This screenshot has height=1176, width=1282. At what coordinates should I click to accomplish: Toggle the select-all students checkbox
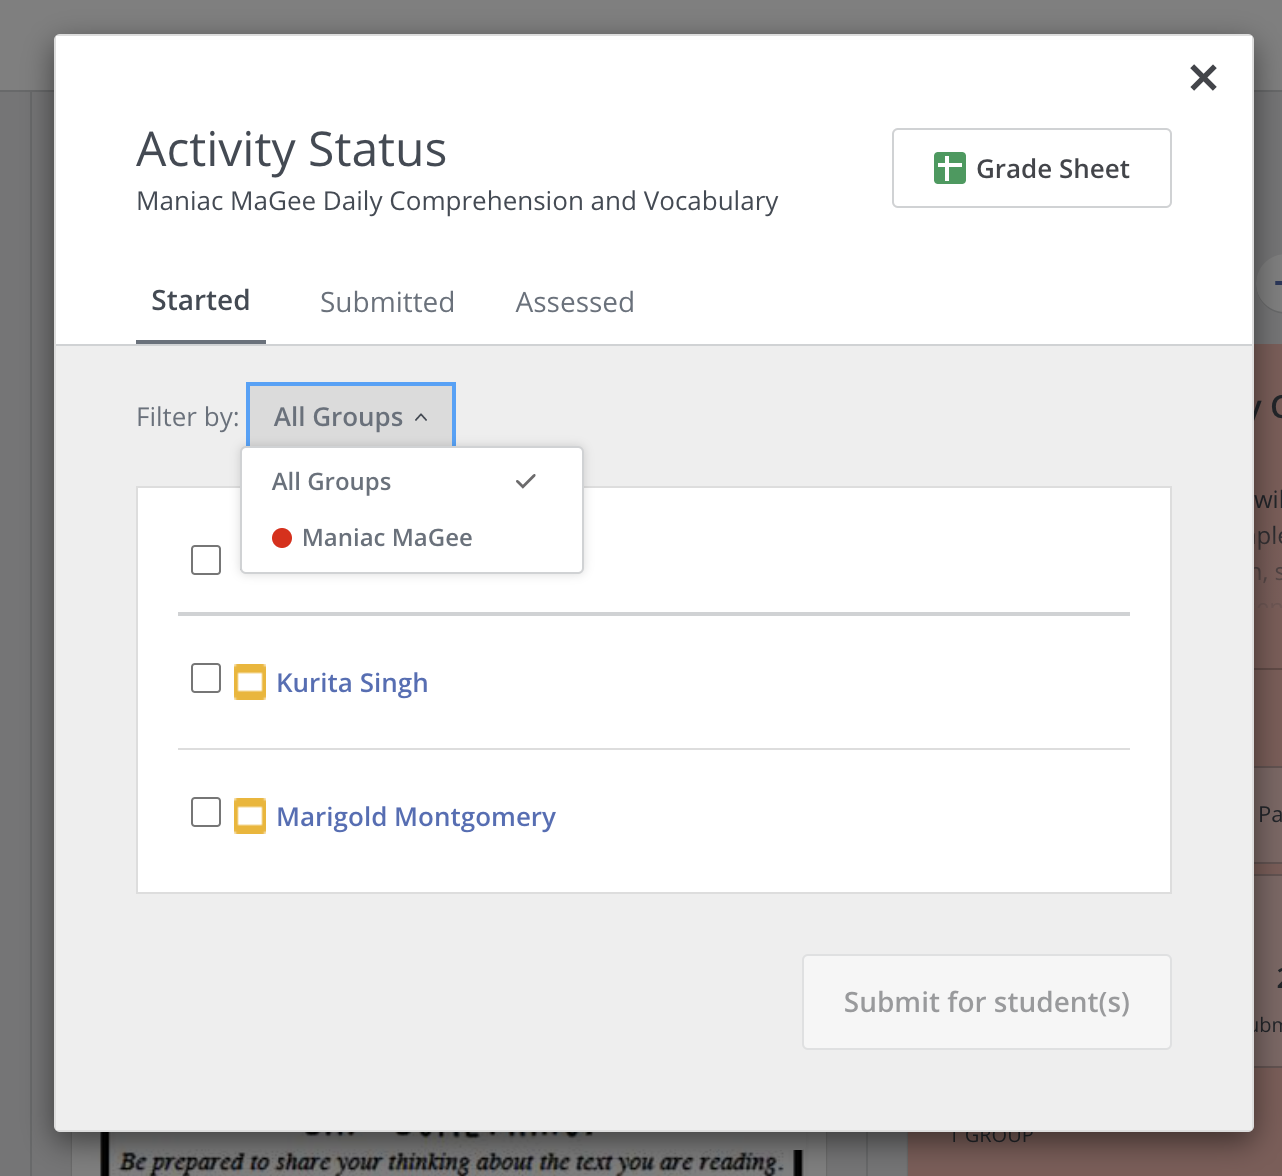point(206,560)
